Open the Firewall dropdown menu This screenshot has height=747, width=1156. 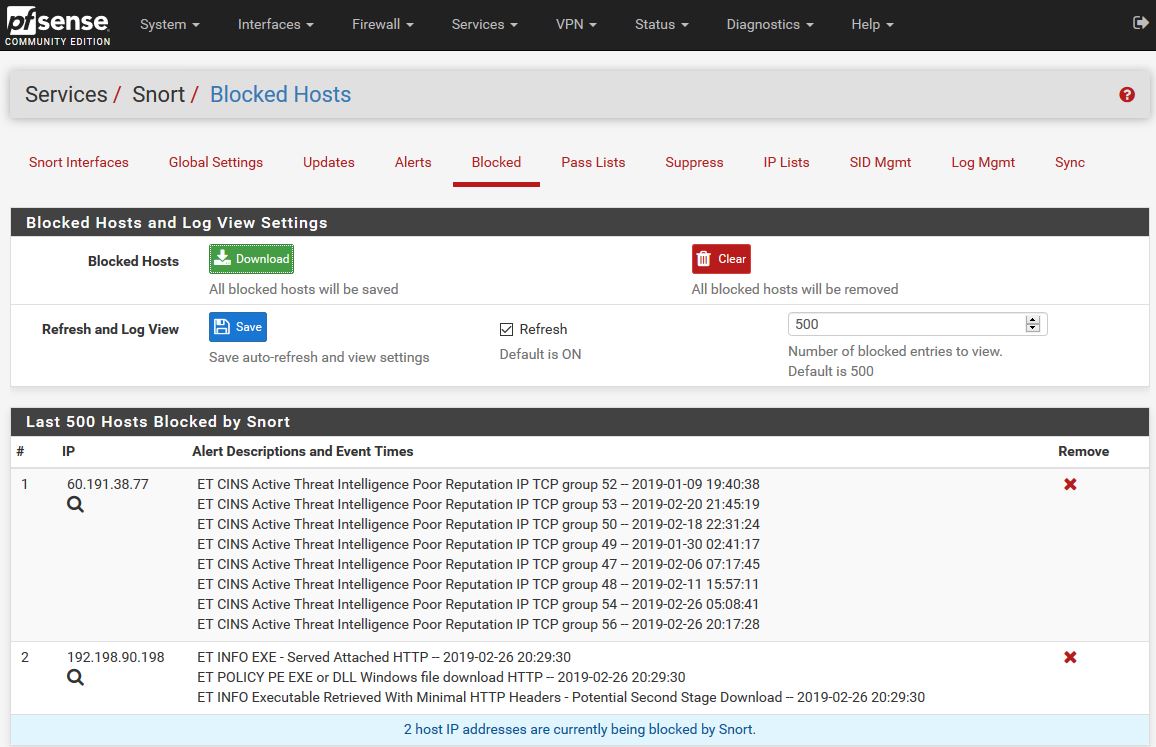coord(383,24)
